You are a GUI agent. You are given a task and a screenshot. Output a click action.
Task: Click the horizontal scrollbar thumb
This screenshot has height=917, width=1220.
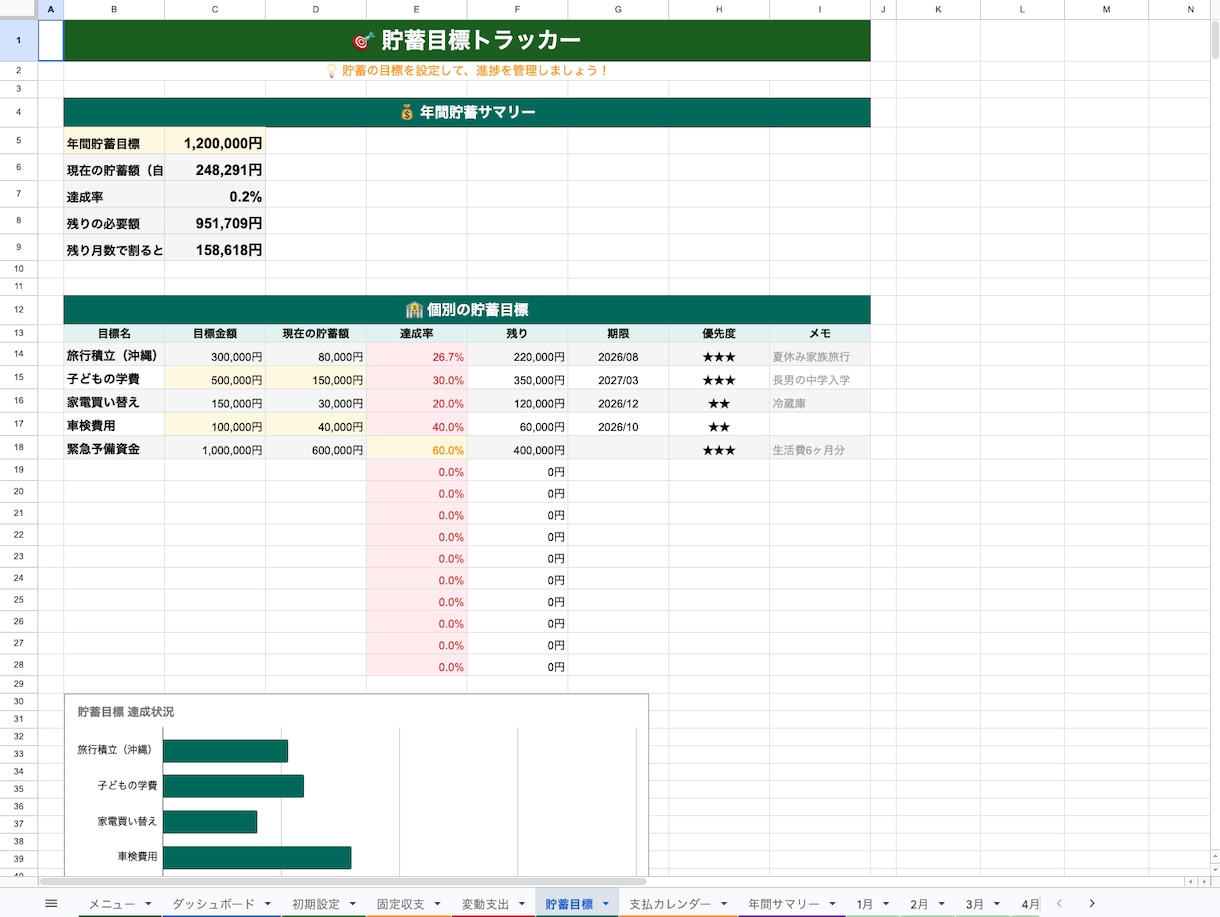point(342,882)
